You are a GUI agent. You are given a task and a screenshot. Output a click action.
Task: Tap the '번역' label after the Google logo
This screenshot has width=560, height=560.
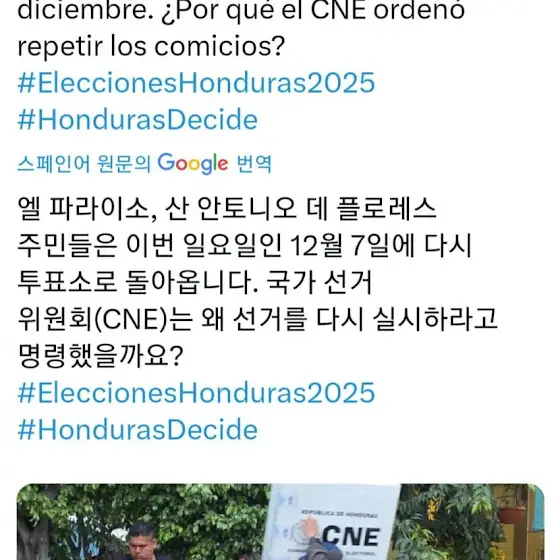pyautogui.click(x=254, y=164)
